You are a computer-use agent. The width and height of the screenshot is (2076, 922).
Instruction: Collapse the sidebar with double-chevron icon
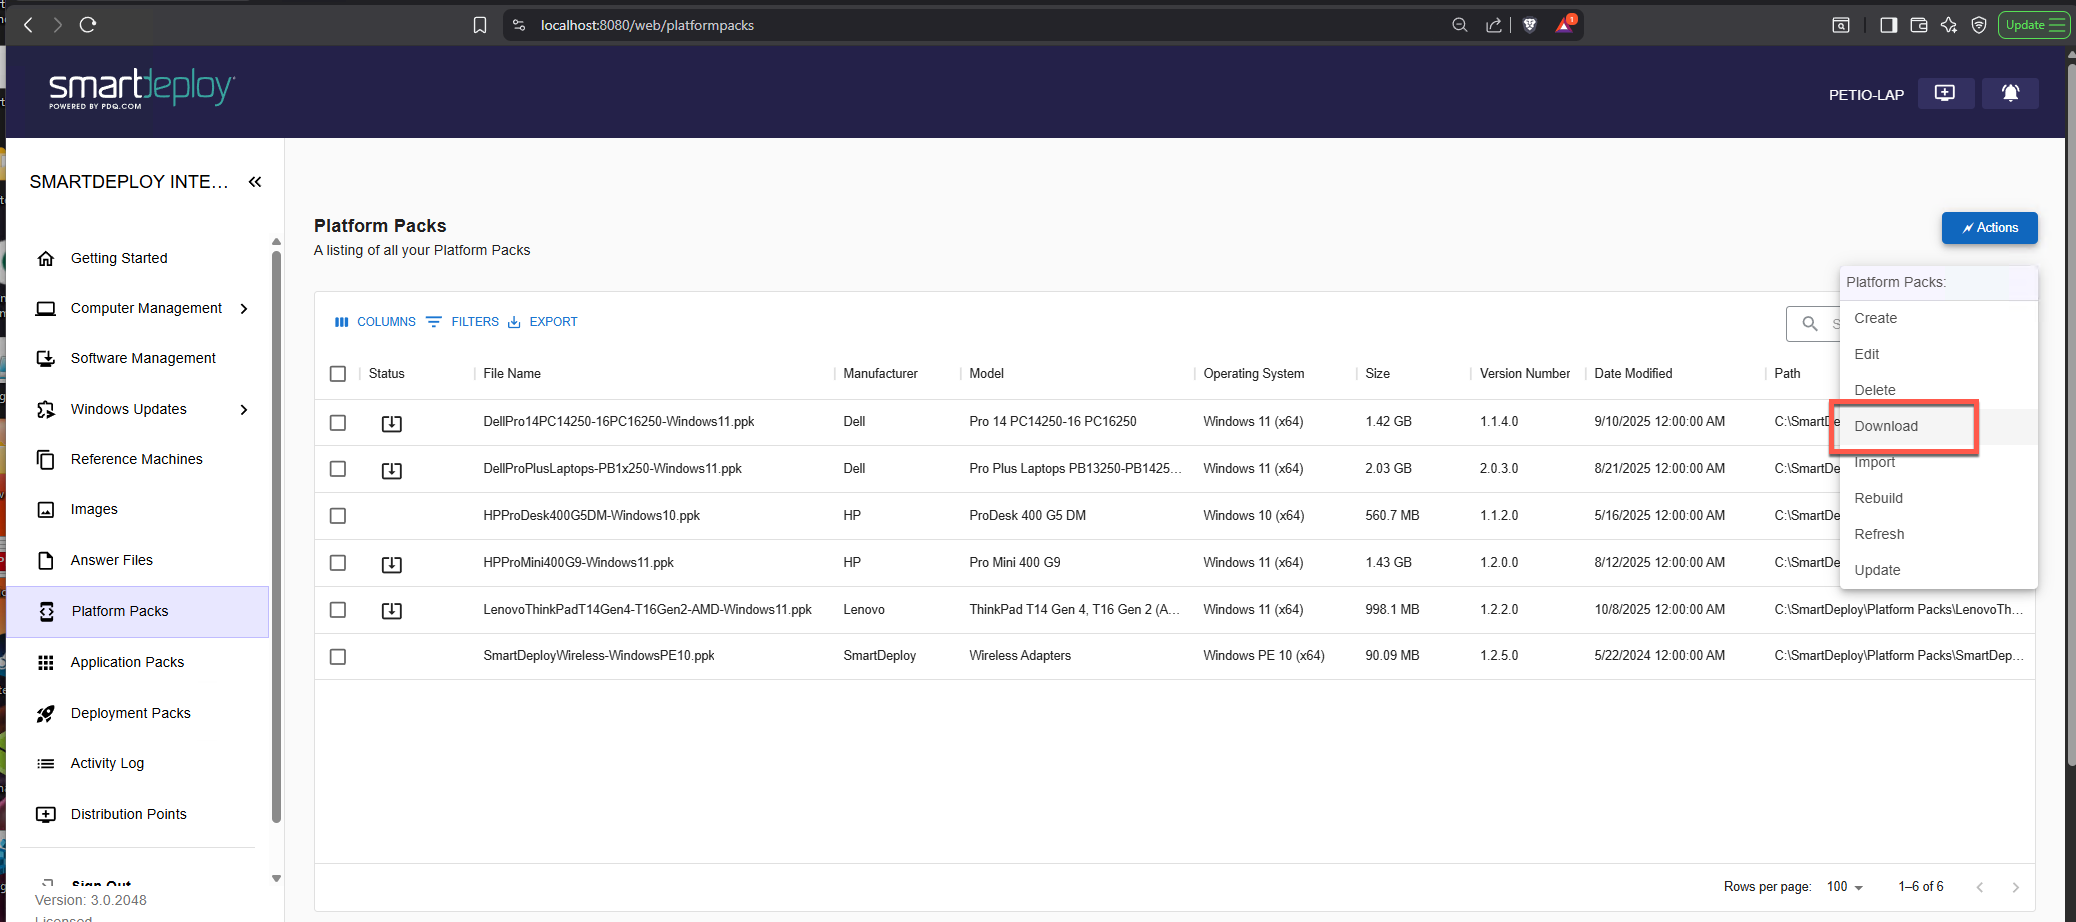255,182
